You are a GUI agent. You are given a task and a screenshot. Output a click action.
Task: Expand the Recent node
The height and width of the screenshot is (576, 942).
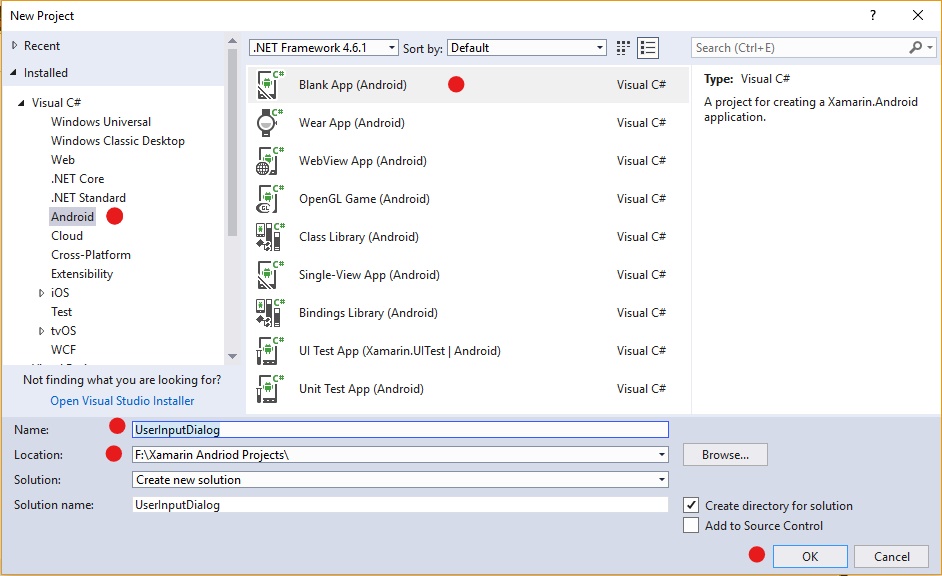click(14, 46)
